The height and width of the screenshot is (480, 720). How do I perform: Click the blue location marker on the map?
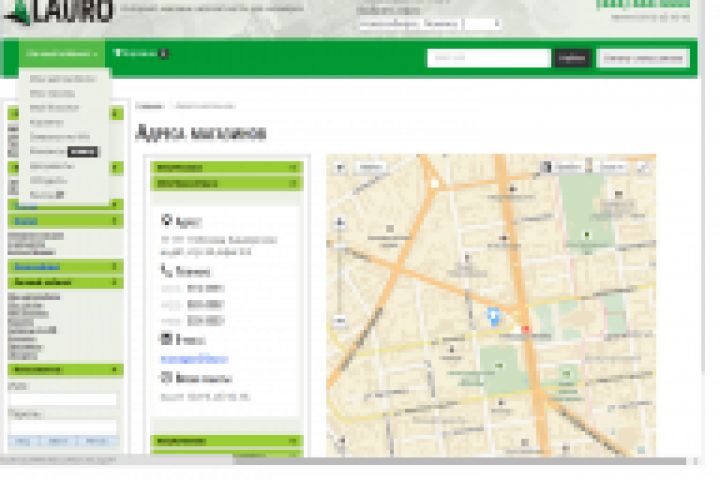point(493,316)
